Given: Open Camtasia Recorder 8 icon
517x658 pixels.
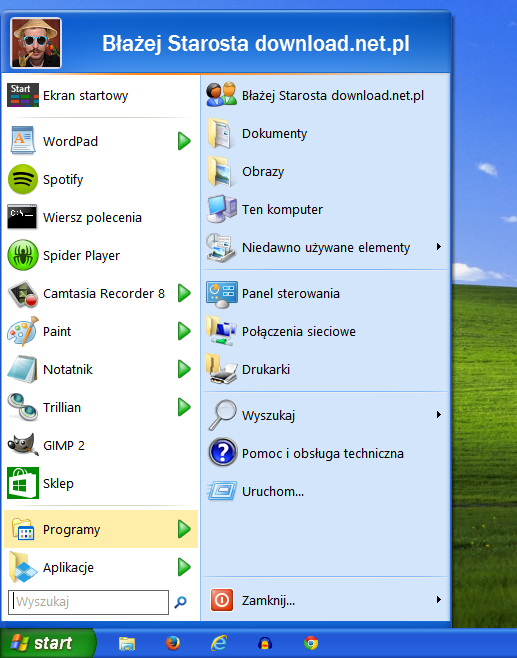Looking at the screenshot, I should point(24,294).
